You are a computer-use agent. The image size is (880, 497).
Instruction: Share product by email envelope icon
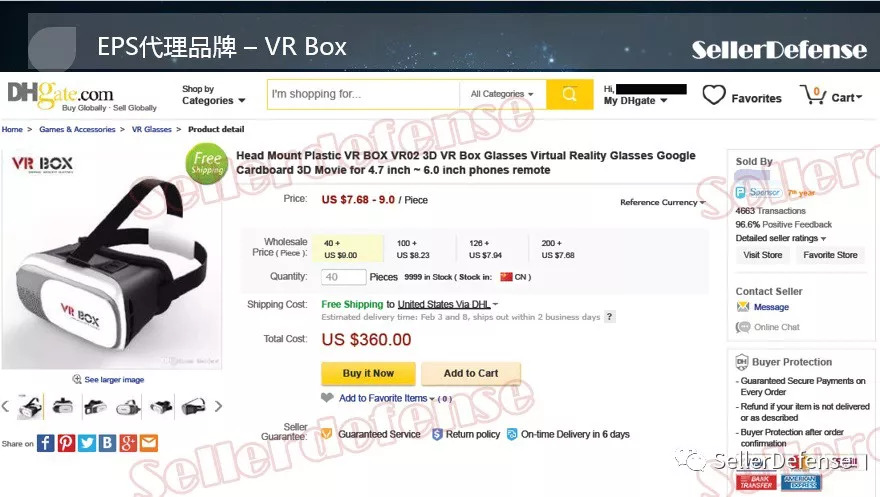coord(149,443)
